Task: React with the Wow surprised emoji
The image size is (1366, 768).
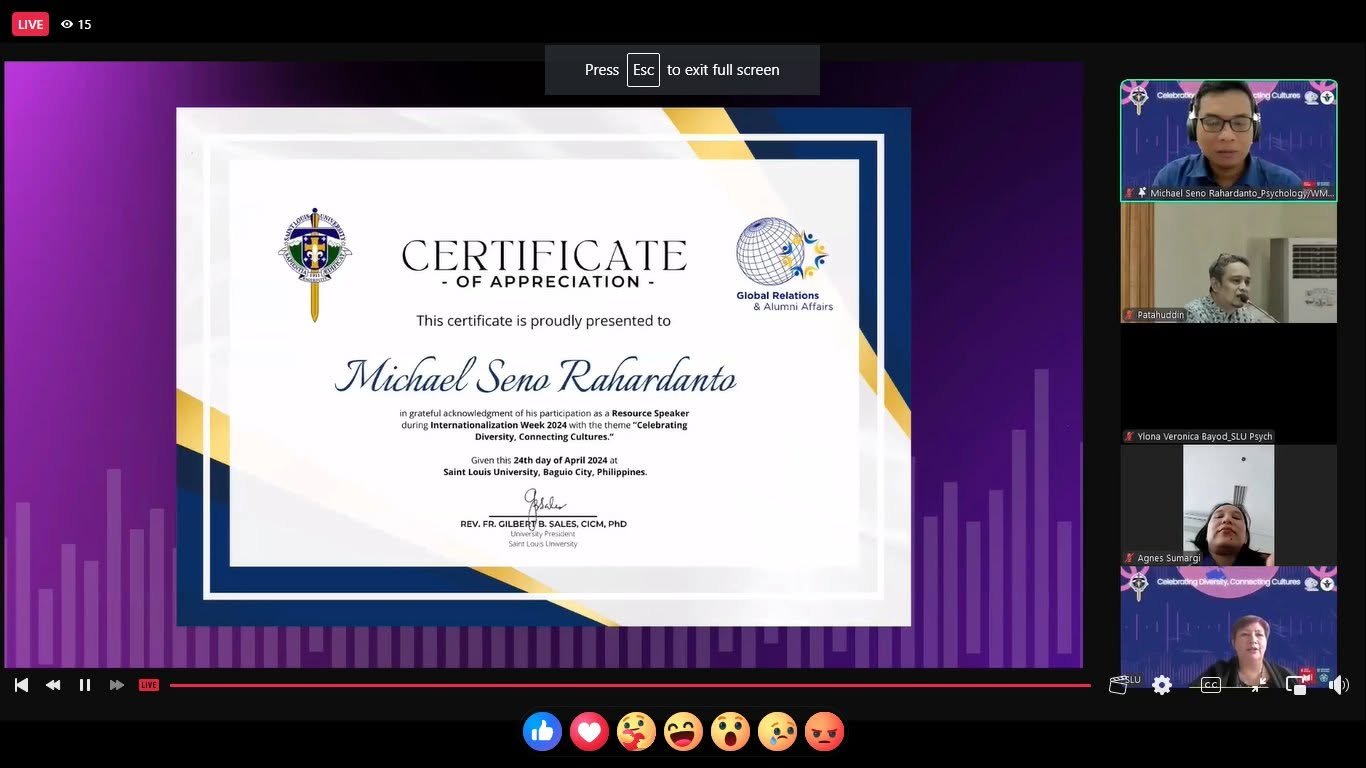Action: click(730, 732)
